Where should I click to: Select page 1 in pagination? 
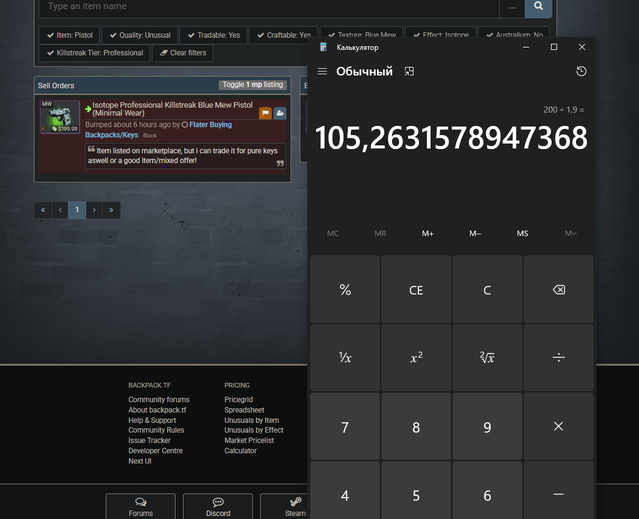(x=77, y=210)
